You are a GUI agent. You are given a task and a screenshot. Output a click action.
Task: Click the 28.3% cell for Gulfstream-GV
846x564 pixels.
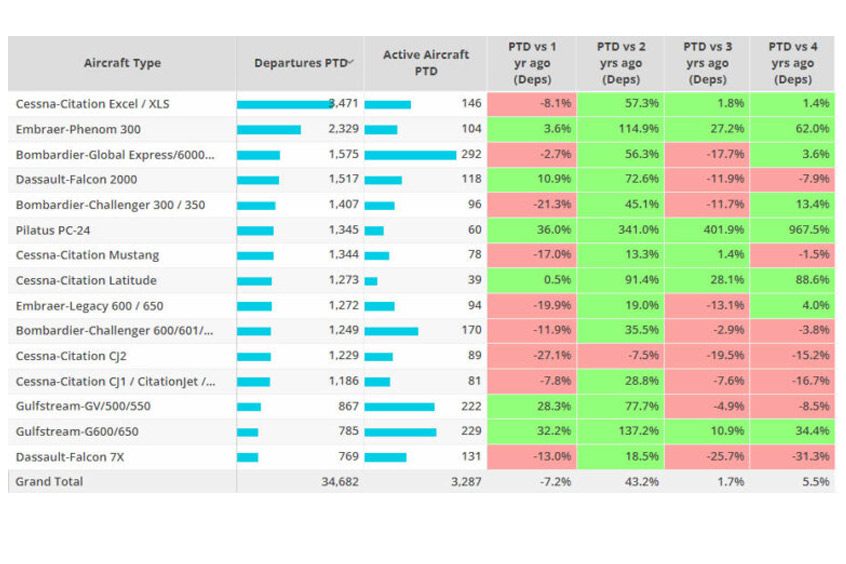click(x=532, y=406)
